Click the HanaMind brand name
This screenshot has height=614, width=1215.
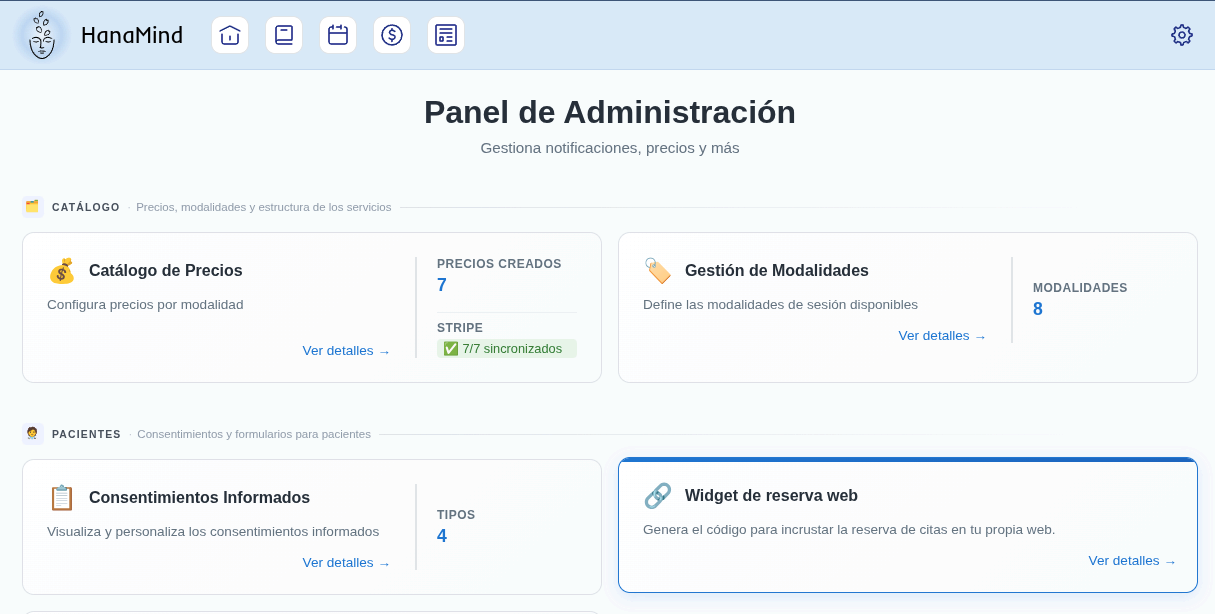click(132, 35)
